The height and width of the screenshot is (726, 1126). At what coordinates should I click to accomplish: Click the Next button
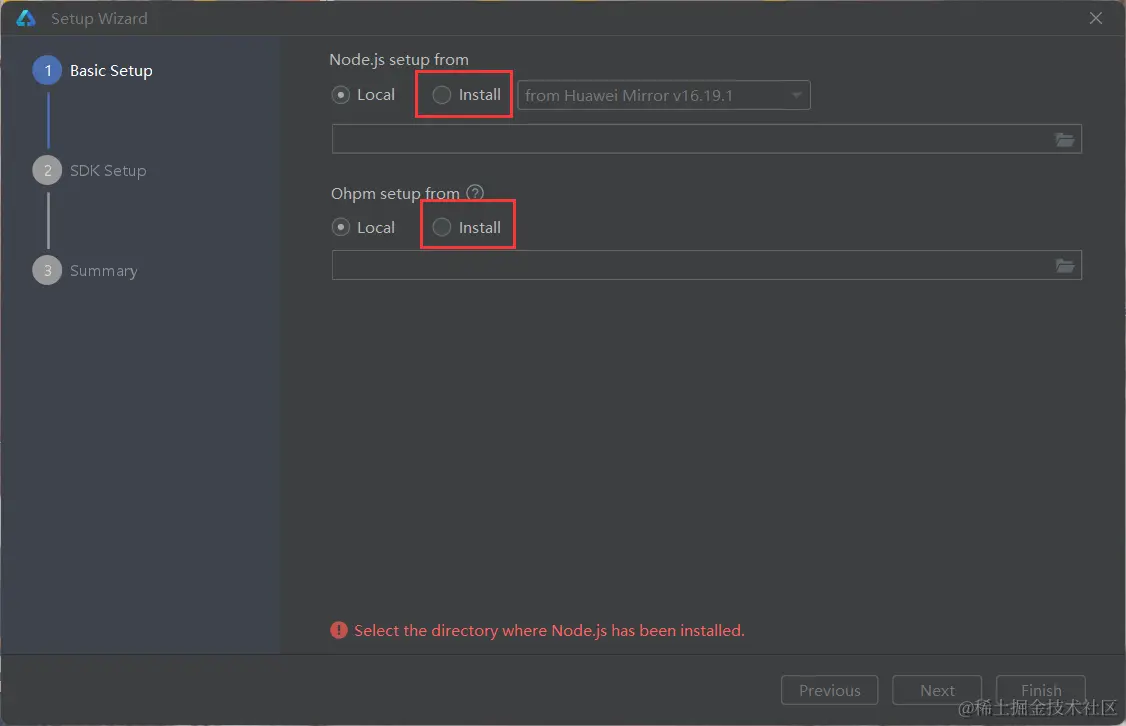[x=937, y=690]
